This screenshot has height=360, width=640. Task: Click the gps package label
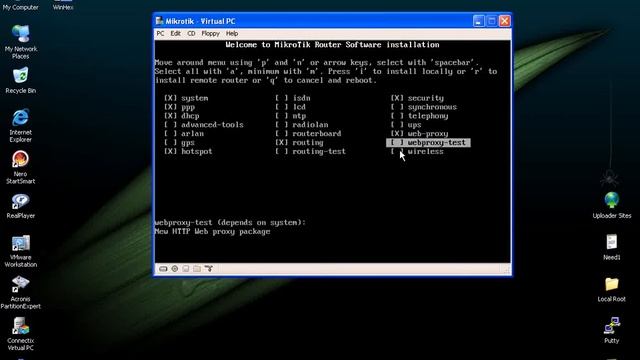[188, 142]
